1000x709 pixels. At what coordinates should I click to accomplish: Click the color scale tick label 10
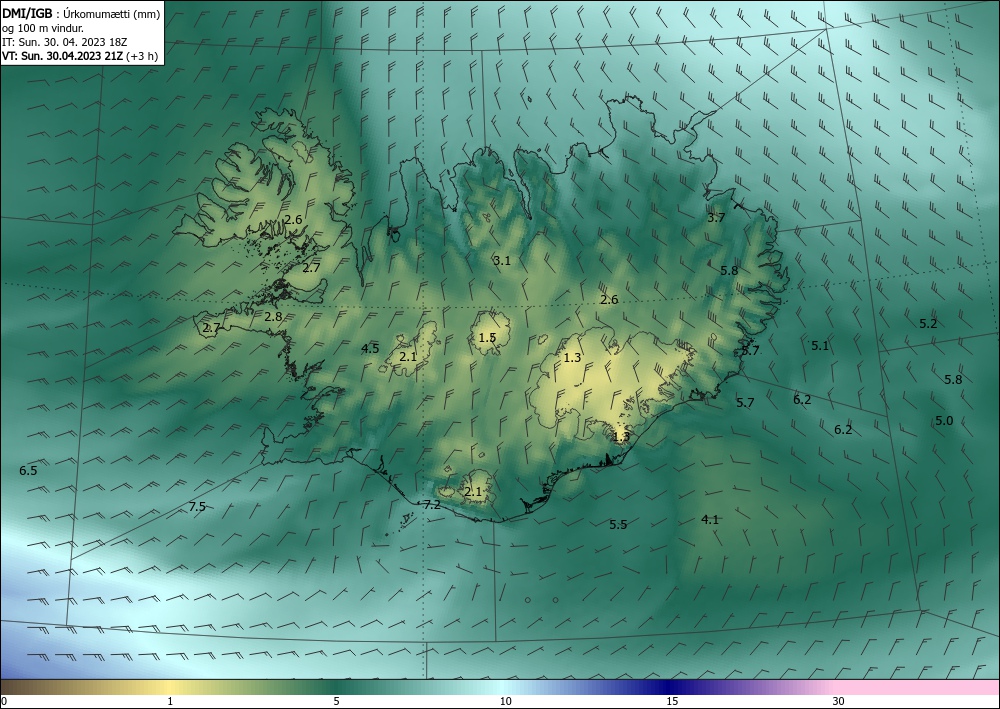pos(506,701)
